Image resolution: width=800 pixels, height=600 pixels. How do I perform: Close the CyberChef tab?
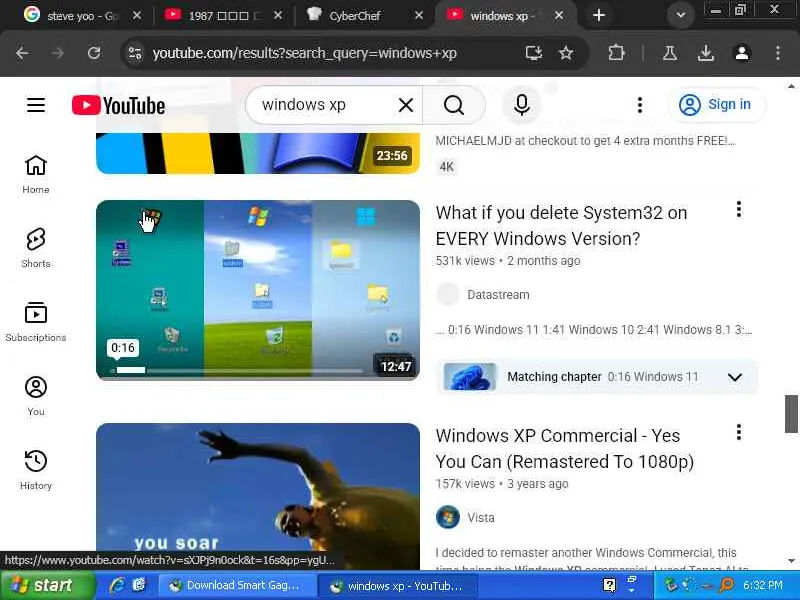coord(419,16)
